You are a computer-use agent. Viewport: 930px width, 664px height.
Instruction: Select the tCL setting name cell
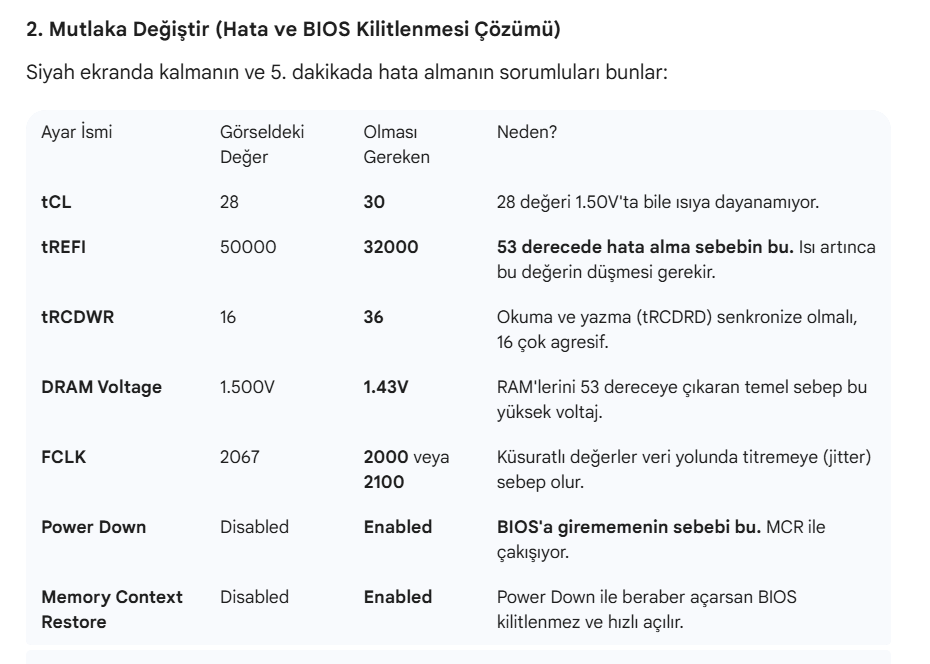pyautogui.click(x=56, y=202)
